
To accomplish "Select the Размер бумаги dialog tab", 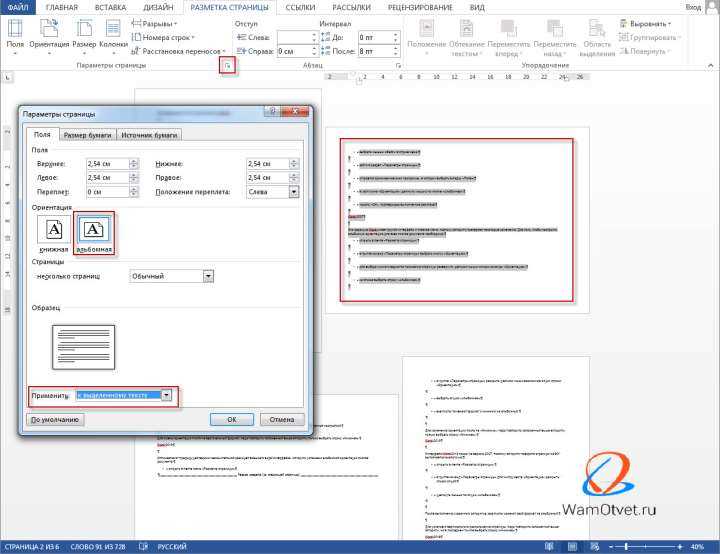I will tap(88, 135).
